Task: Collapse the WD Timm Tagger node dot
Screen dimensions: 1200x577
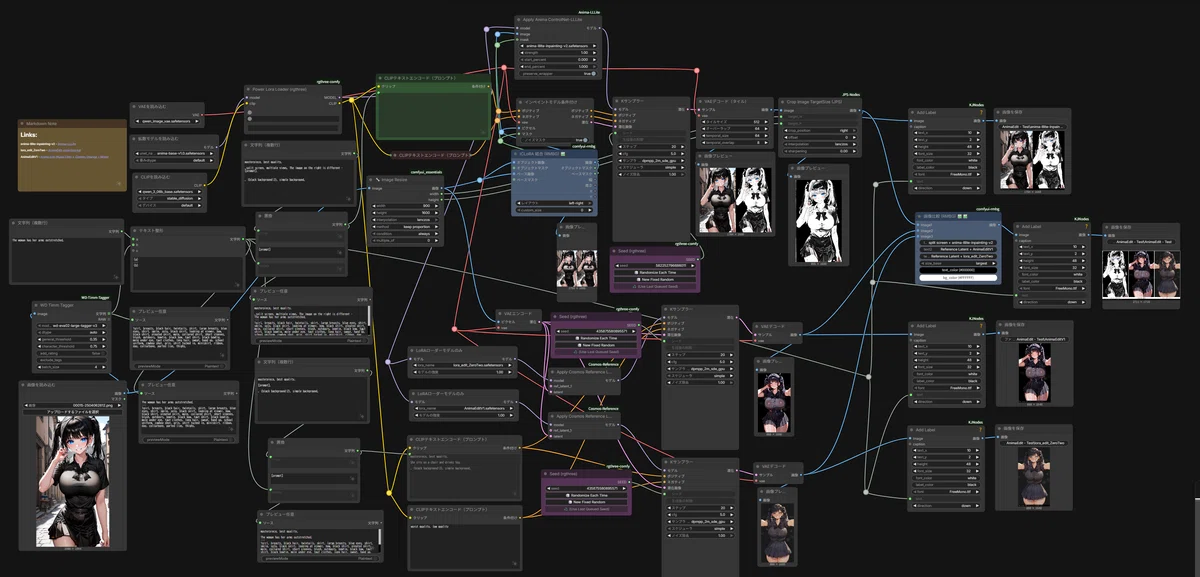Action: pyautogui.click(x=38, y=304)
